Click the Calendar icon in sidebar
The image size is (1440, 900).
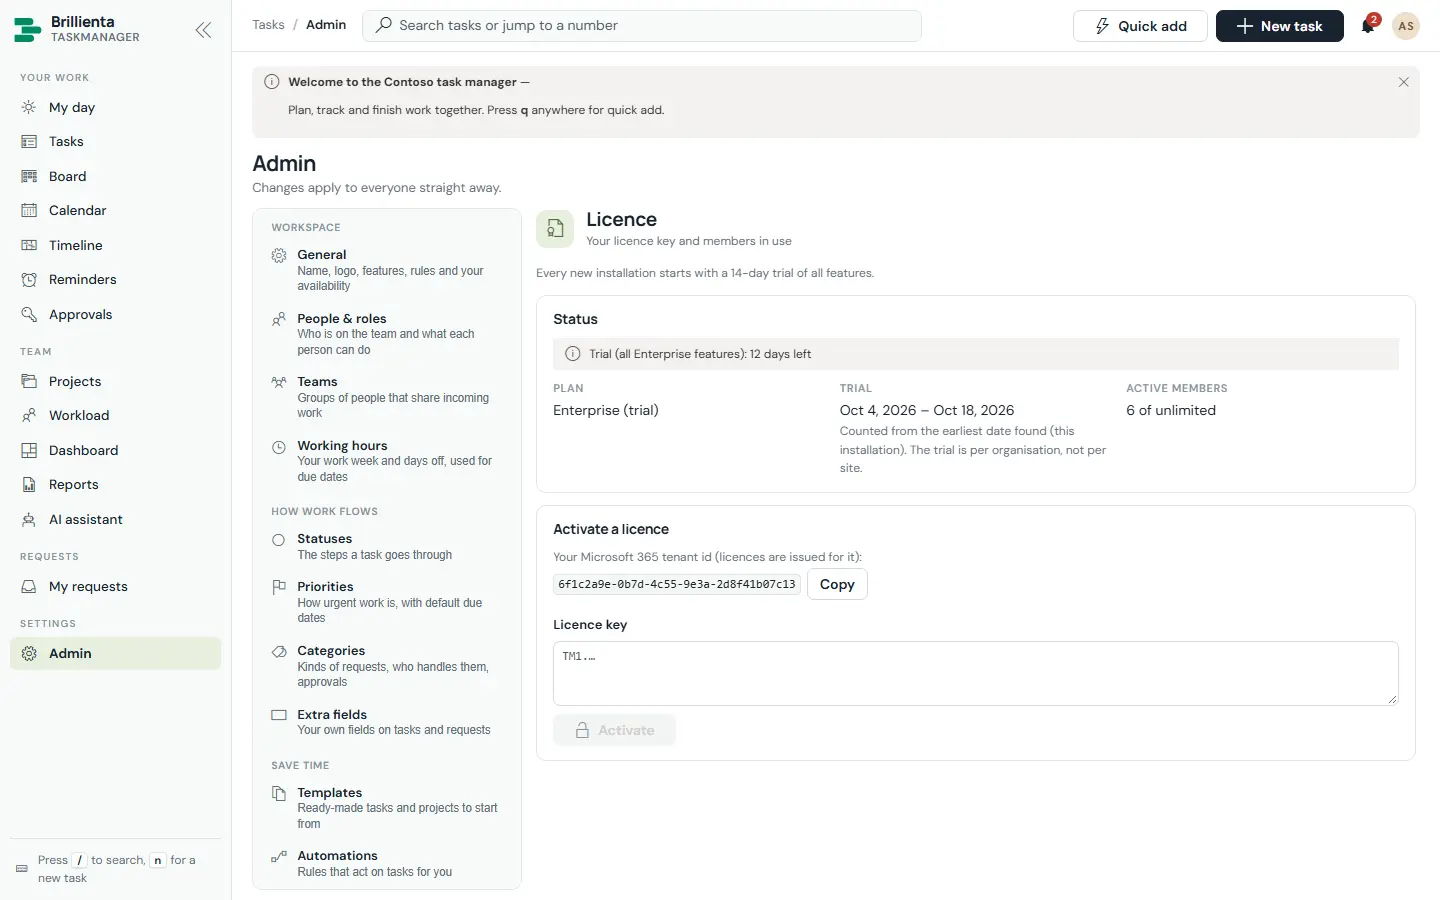tap(29, 210)
